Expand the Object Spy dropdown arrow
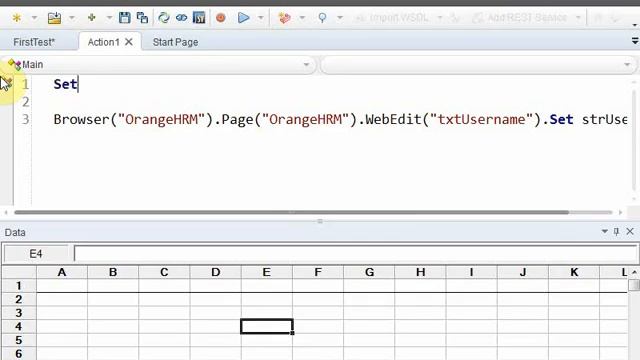The height and width of the screenshot is (360, 640). click(x=340, y=18)
